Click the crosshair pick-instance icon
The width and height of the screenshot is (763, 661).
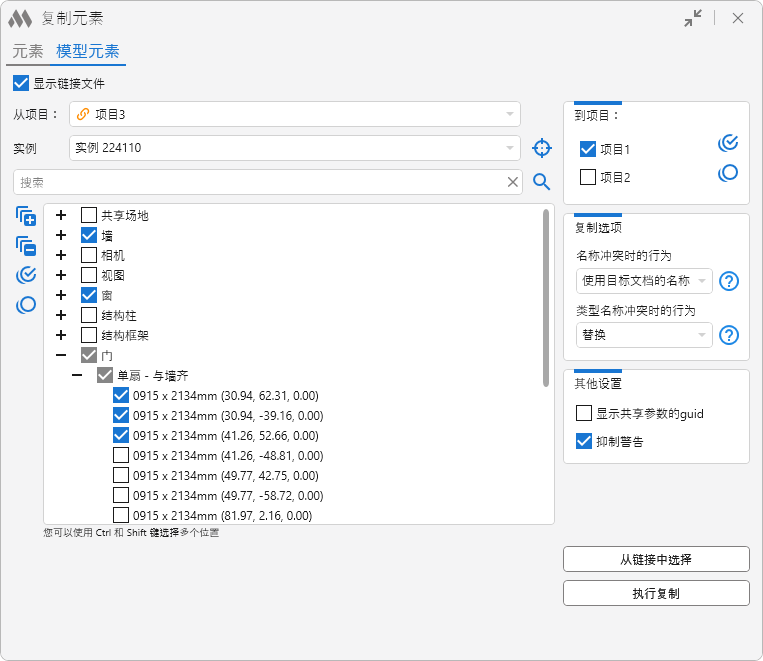[541, 148]
